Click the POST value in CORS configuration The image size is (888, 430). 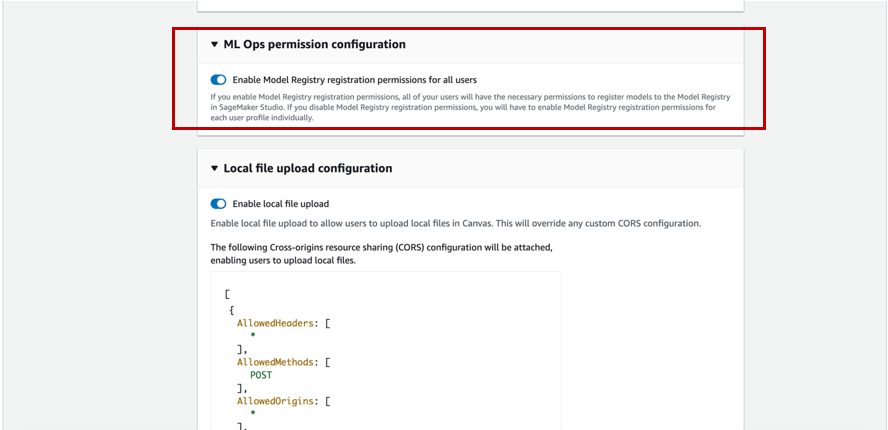[262, 376]
